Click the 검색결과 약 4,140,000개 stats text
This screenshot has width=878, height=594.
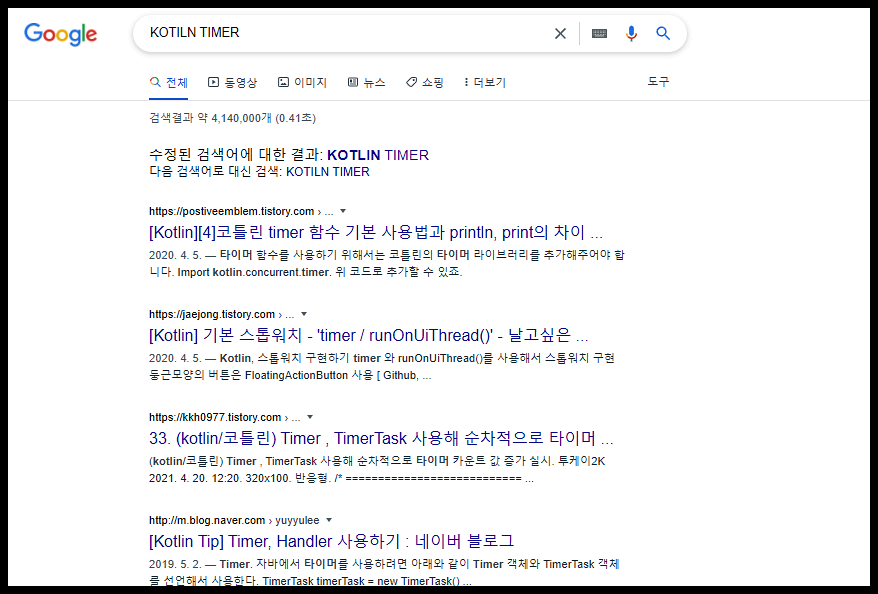[232, 118]
